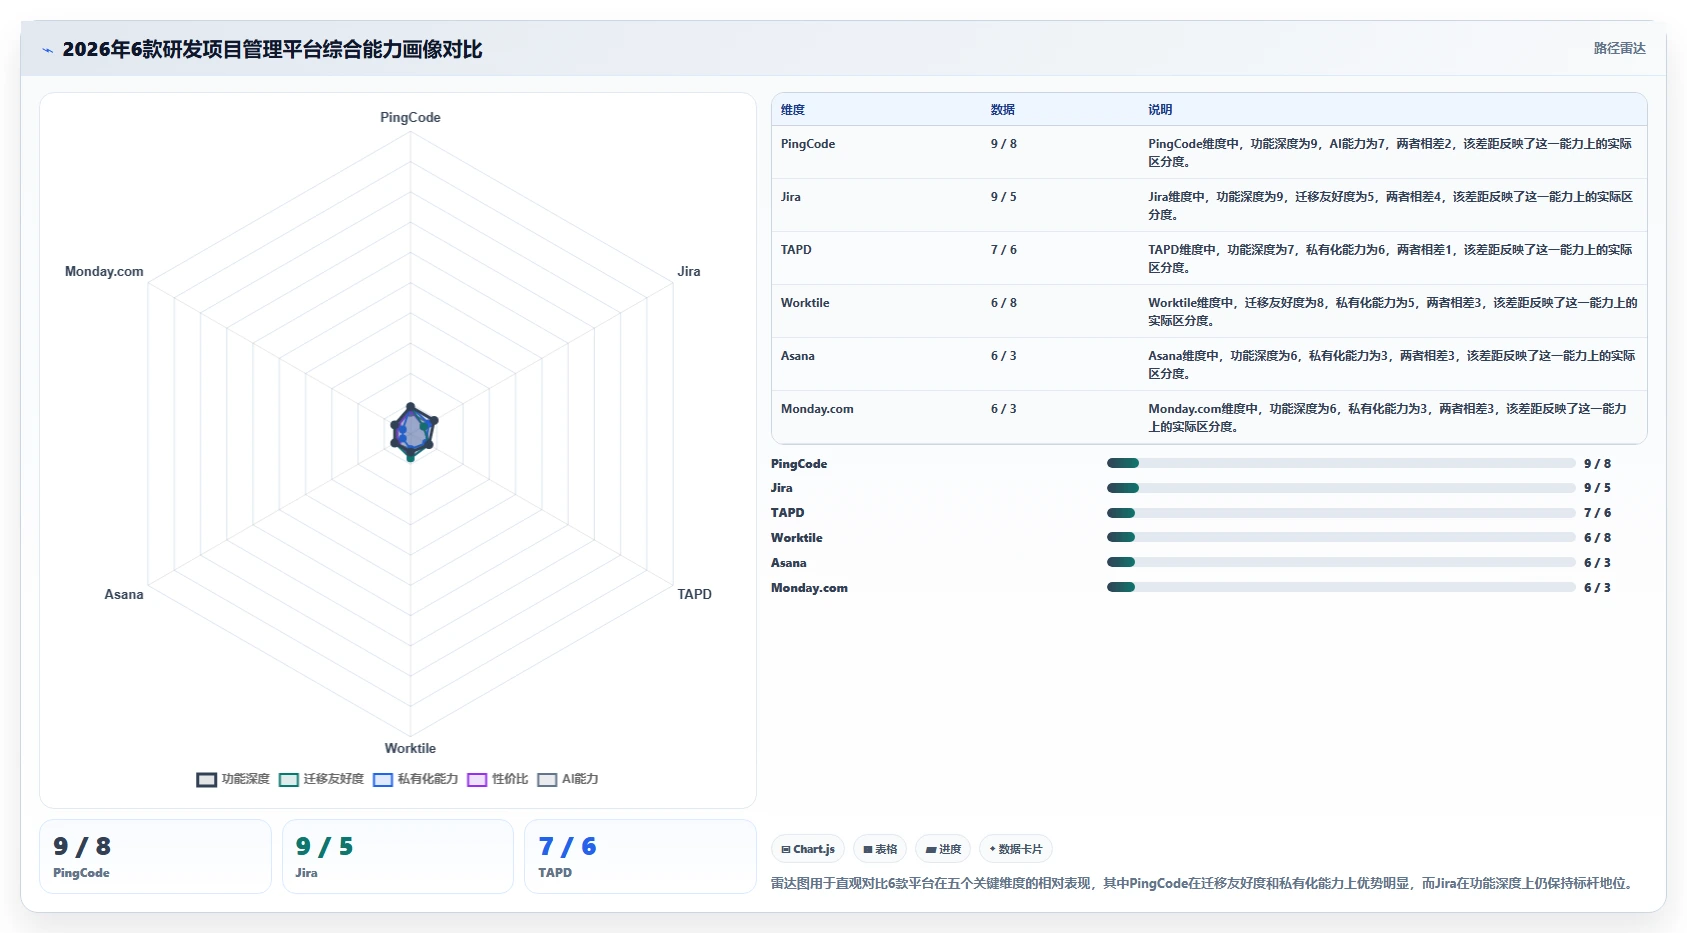Viewport: 1687px width, 933px height.
Task: Click the 9 / 5 cell in the table's Jira row
Action: coord(1003,197)
